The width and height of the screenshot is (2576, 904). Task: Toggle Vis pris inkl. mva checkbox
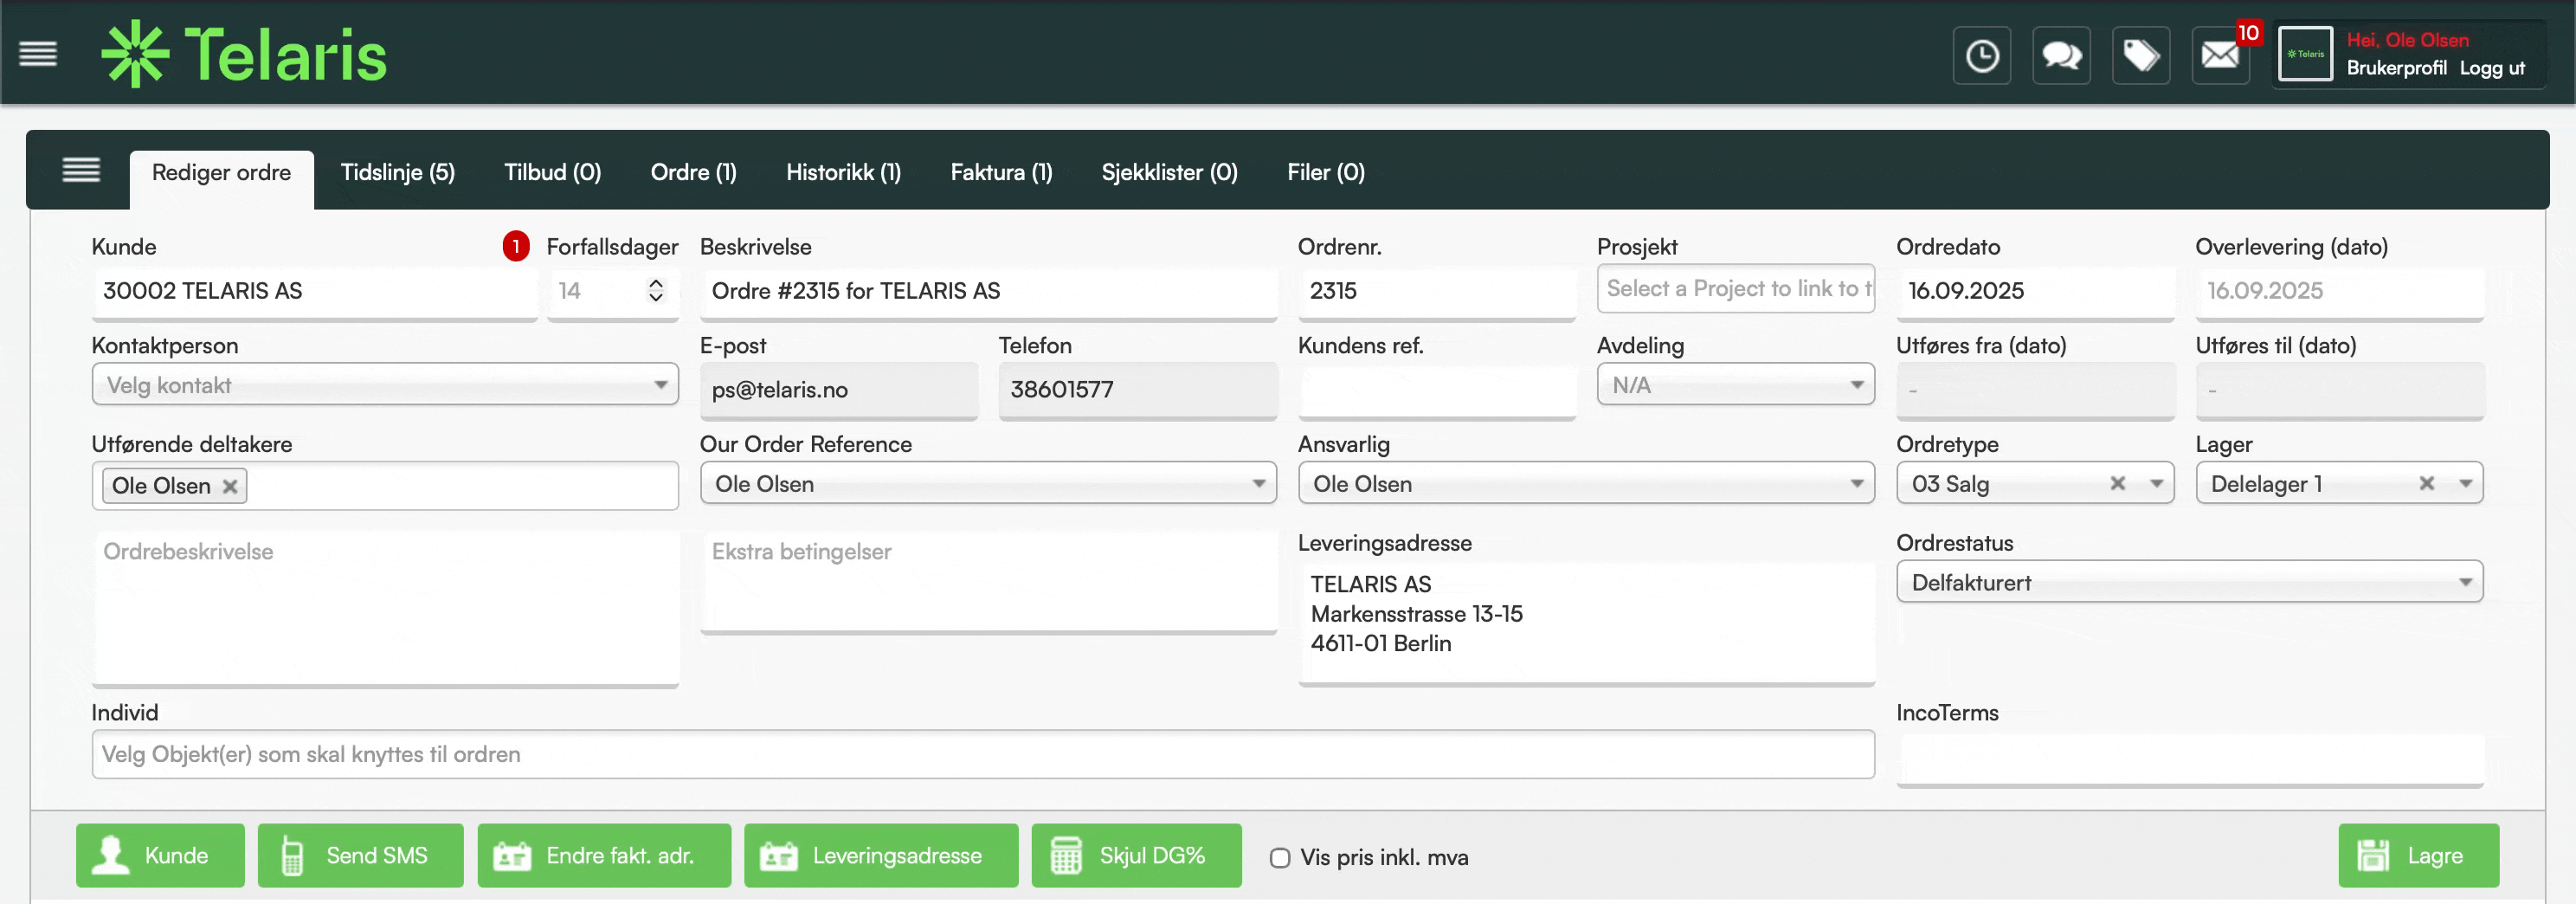tap(1279, 857)
